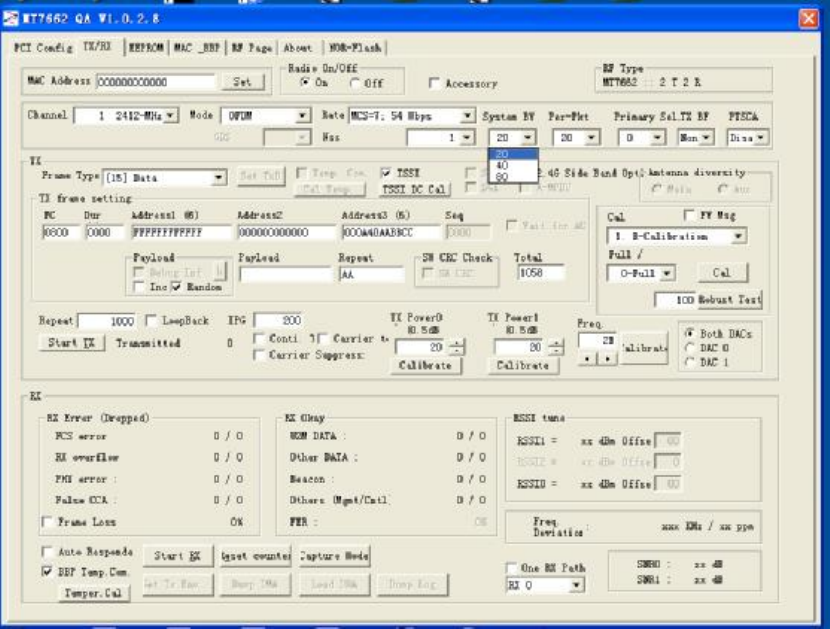Click the Address1 field
This screenshot has height=629, width=830.
click(x=181, y=232)
